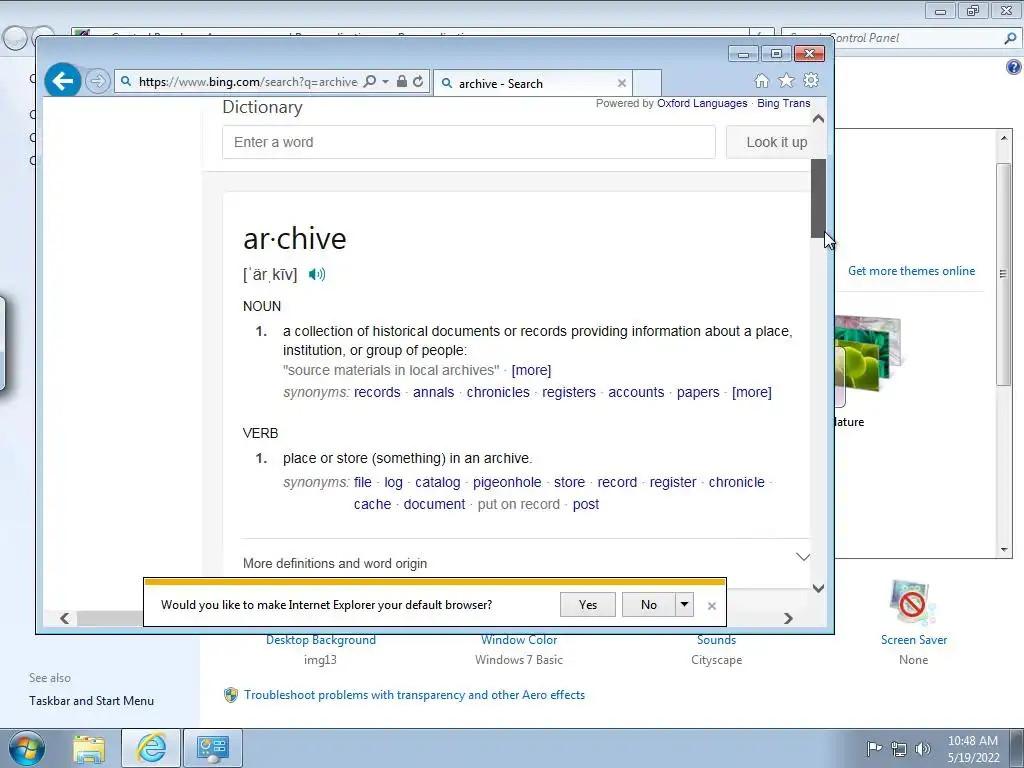
Task: Open the synonym 'annals'
Action: (x=434, y=392)
